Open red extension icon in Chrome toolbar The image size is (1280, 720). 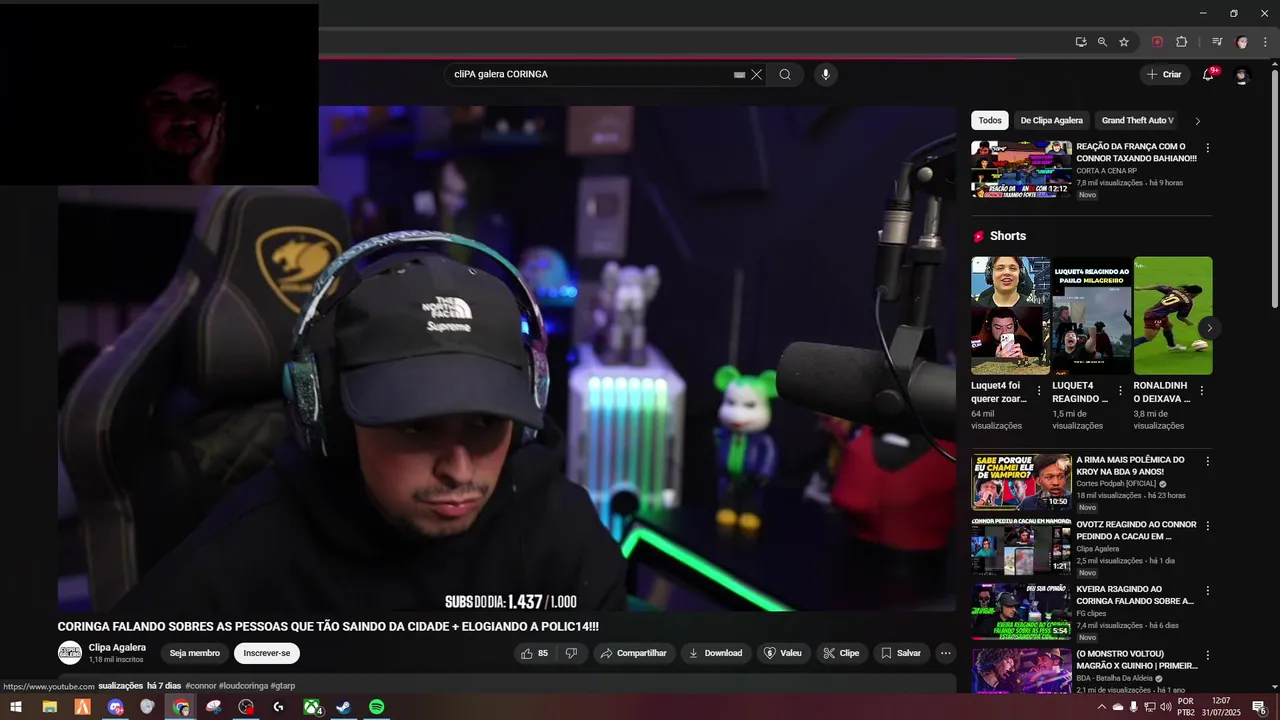pos(1157,42)
